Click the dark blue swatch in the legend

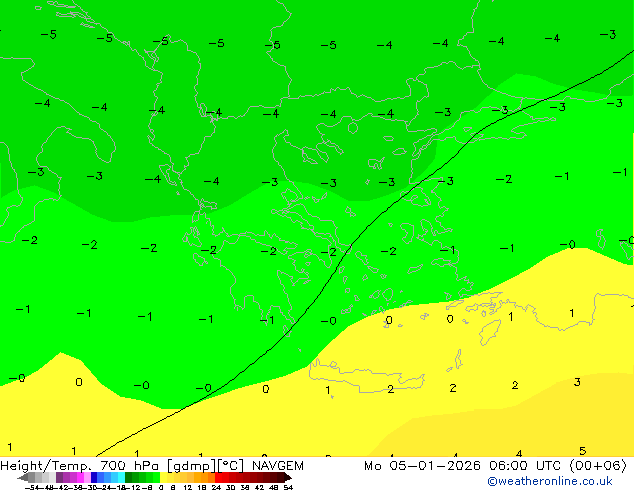(94, 477)
